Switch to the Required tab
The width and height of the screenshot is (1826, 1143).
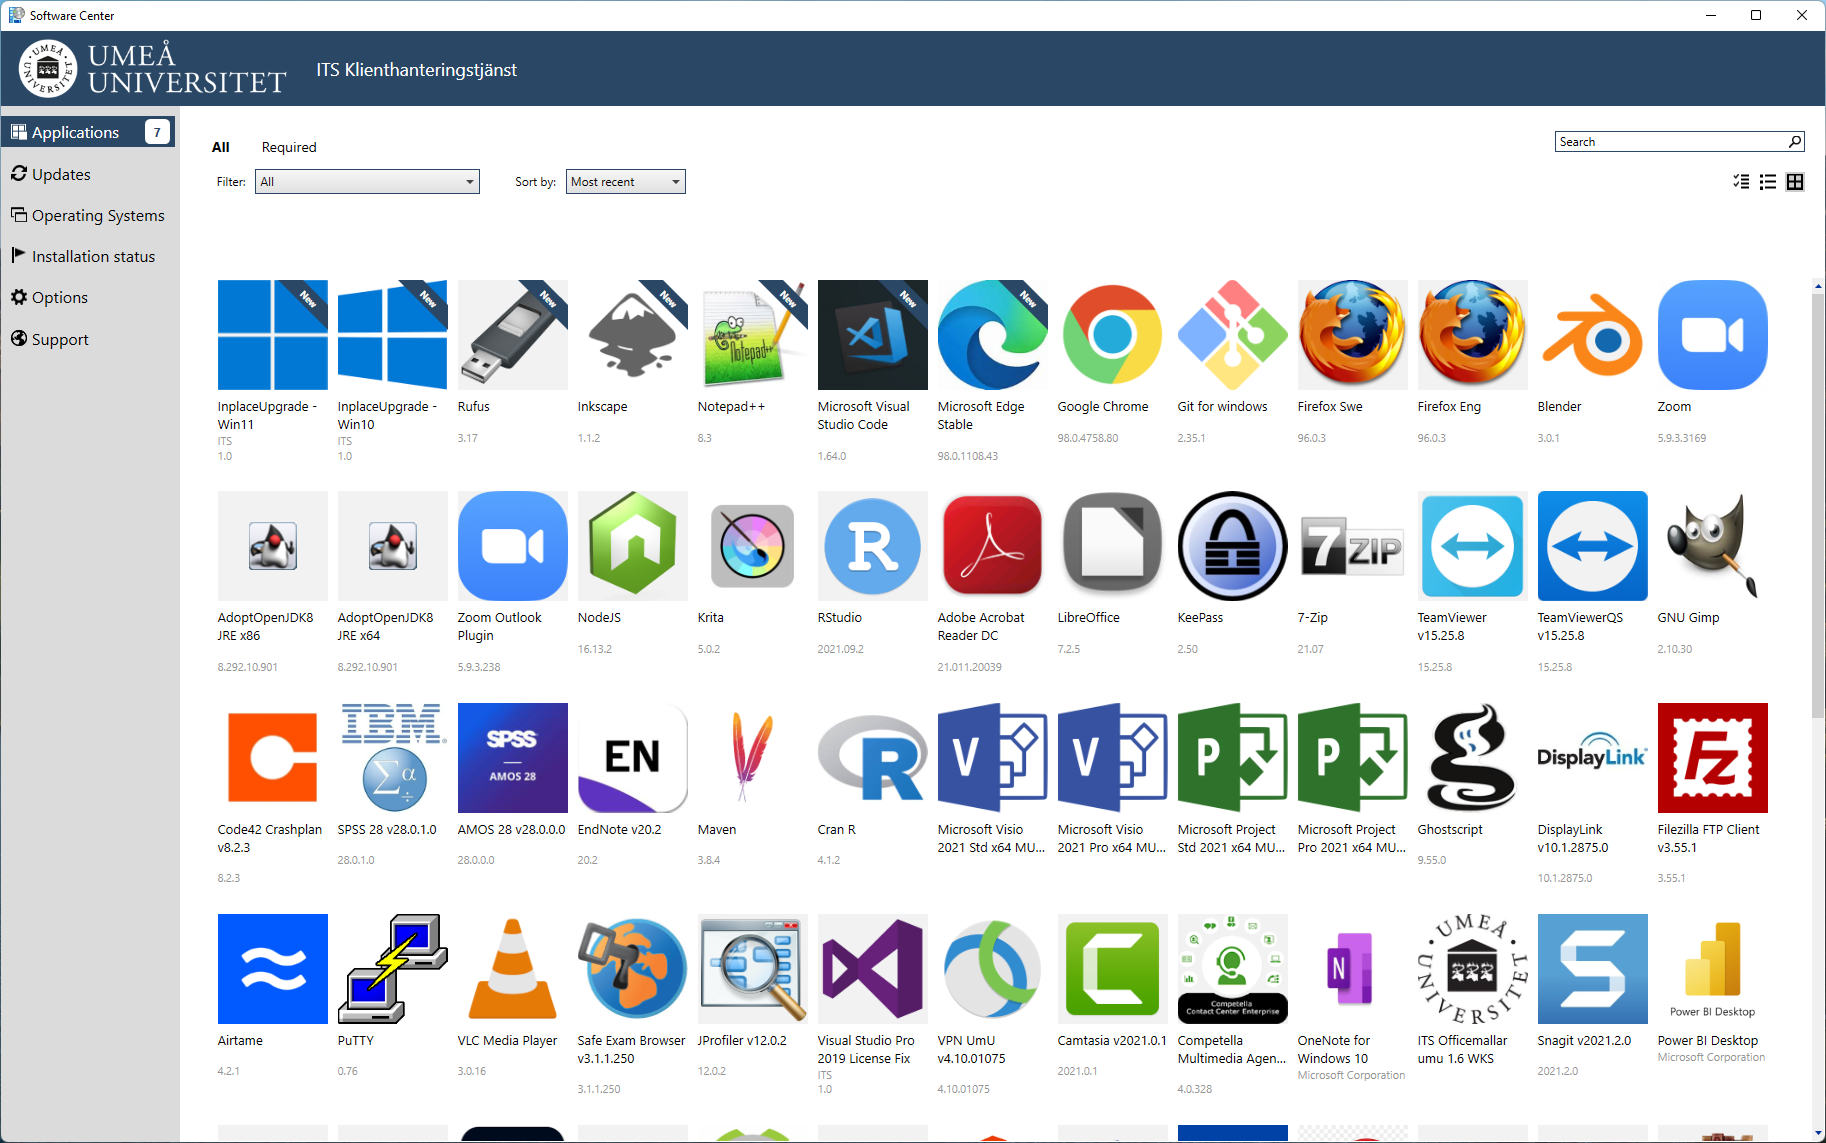(289, 147)
